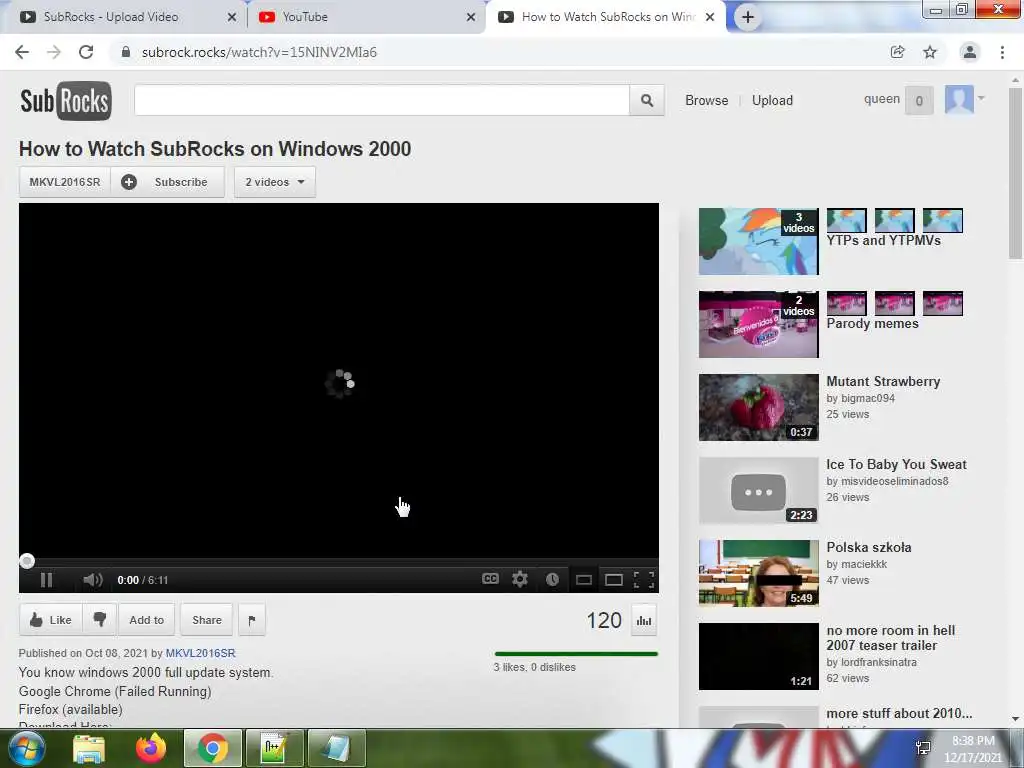Open the Parody memes playlist thumbnail
The height and width of the screenshot is (768, 1024).
tap(758, 325)
